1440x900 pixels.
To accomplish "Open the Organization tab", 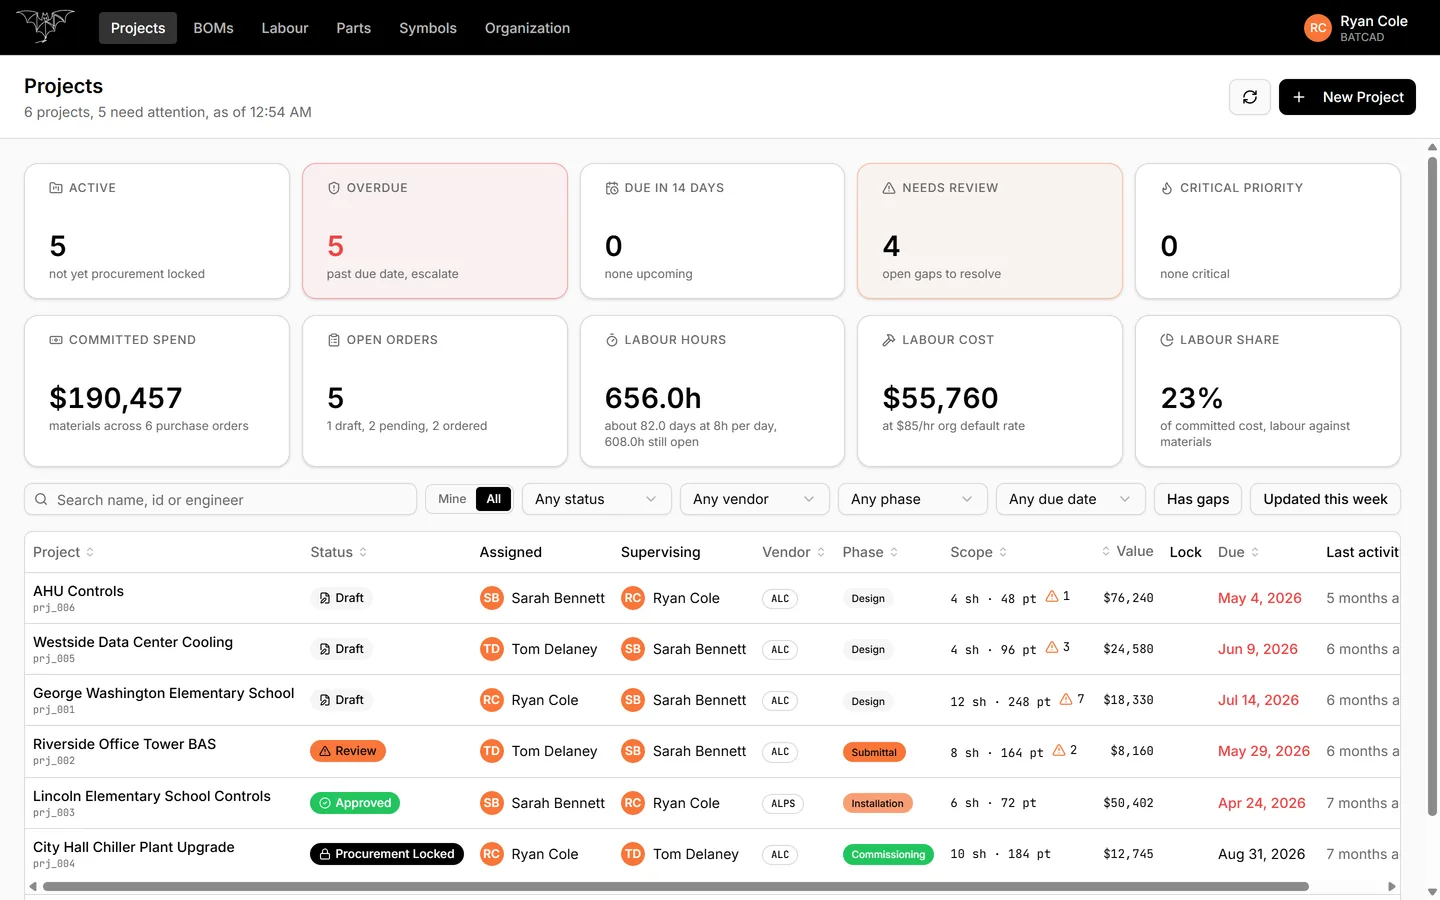I will 527,28.
